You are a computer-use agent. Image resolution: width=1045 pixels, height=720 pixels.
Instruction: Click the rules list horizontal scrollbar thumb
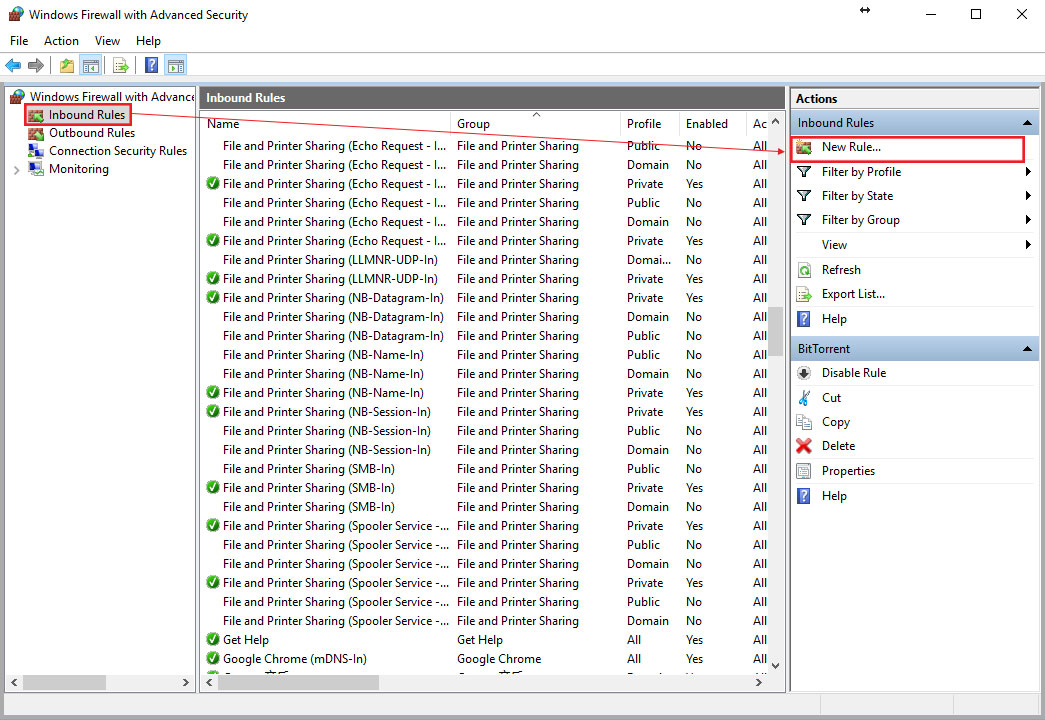pyautogui.click(x=298, y=683)
